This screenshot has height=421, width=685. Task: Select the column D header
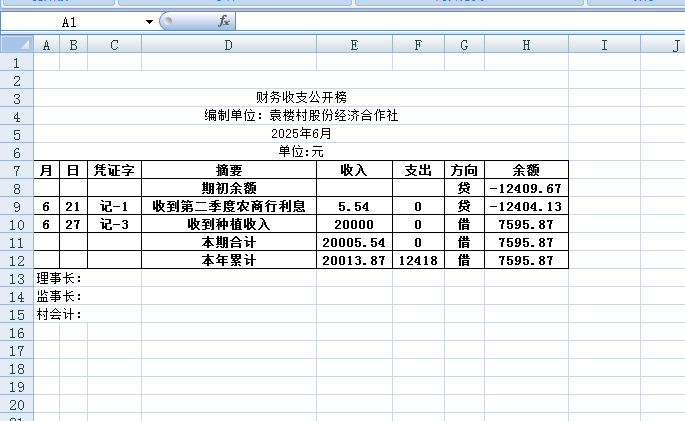pyautogui.click(x=228, y=45)
